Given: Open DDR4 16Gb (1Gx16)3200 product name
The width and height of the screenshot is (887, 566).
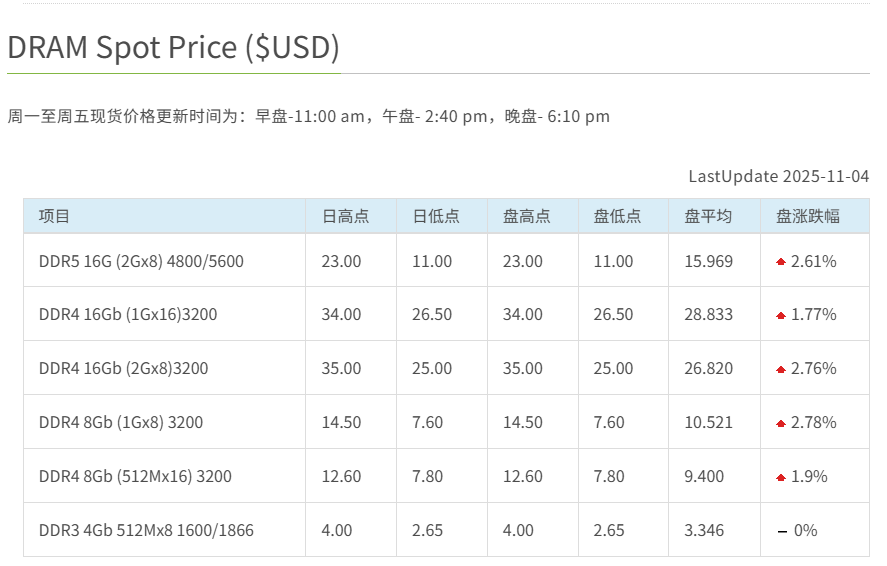Looking at the screenshot, I should coord(128,314).
